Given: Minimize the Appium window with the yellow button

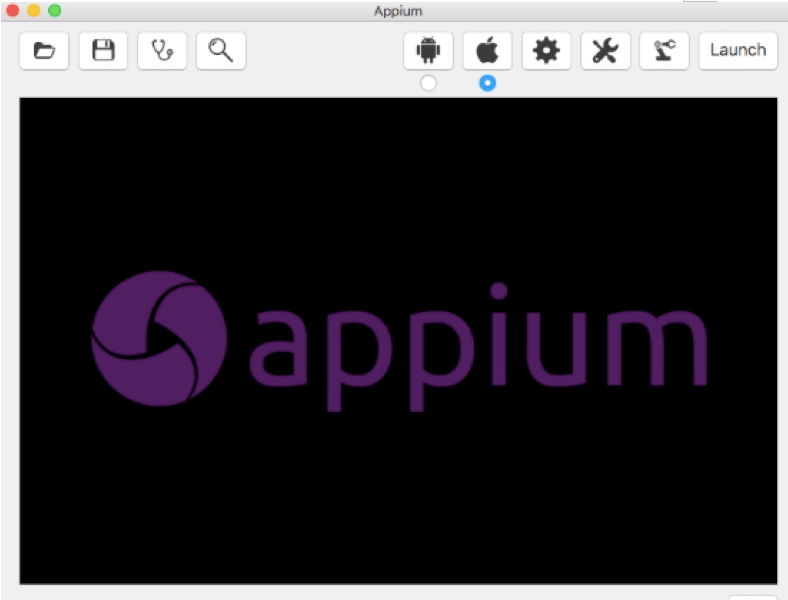Looking at the screenshot, I should click(x=34, y=11).
